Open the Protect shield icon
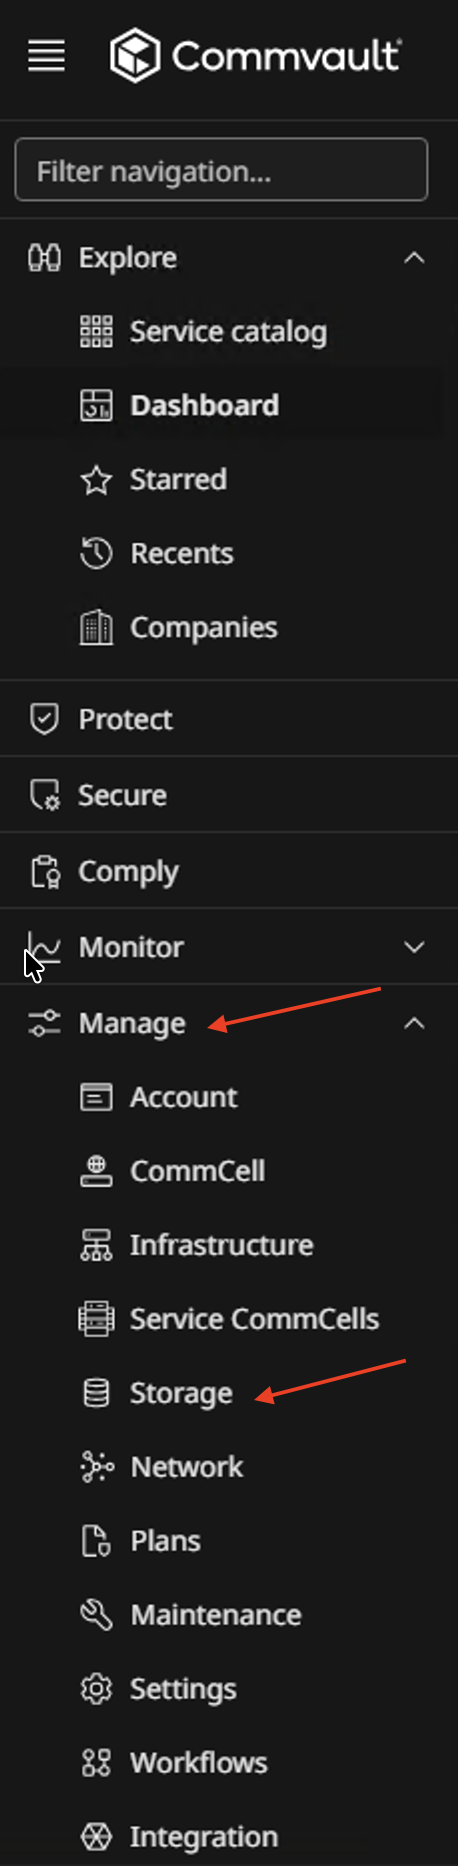 pos(44,719)
